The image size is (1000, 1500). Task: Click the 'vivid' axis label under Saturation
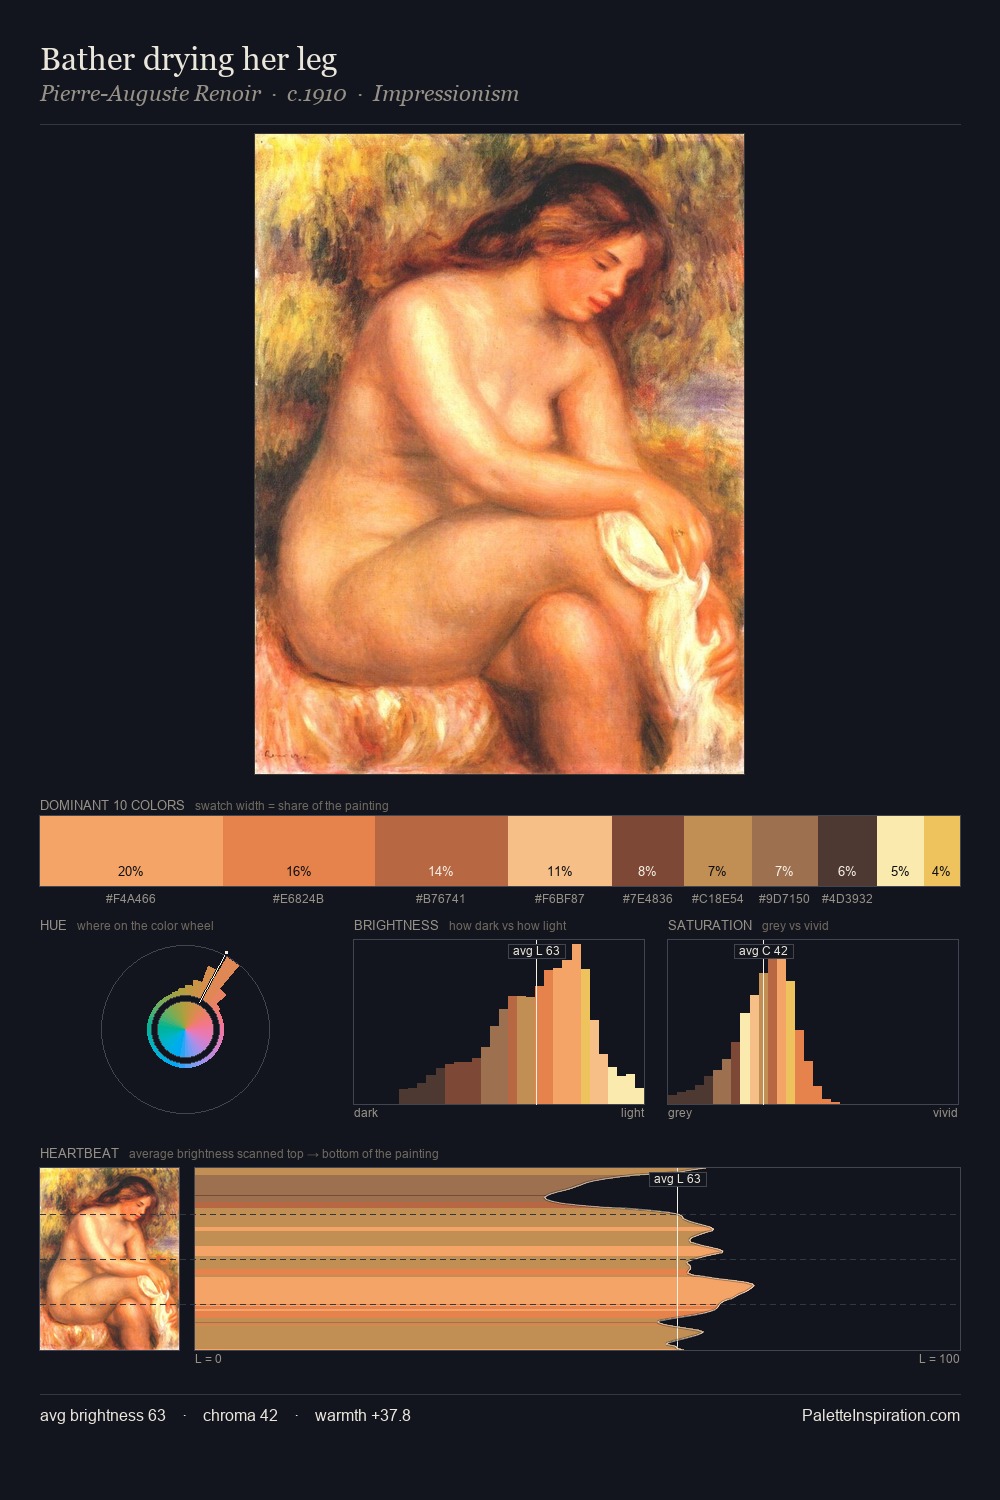[945, 1113]
